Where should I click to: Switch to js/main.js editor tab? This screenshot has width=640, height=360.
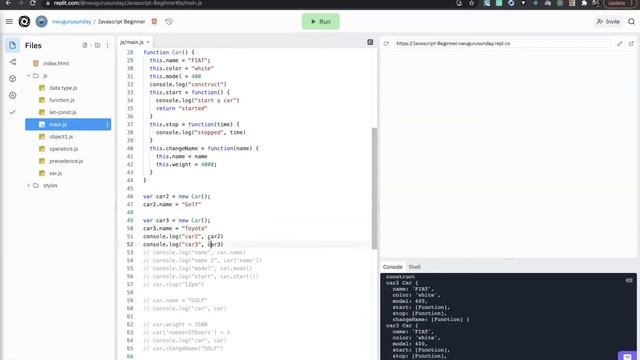[x=132, y=42]
